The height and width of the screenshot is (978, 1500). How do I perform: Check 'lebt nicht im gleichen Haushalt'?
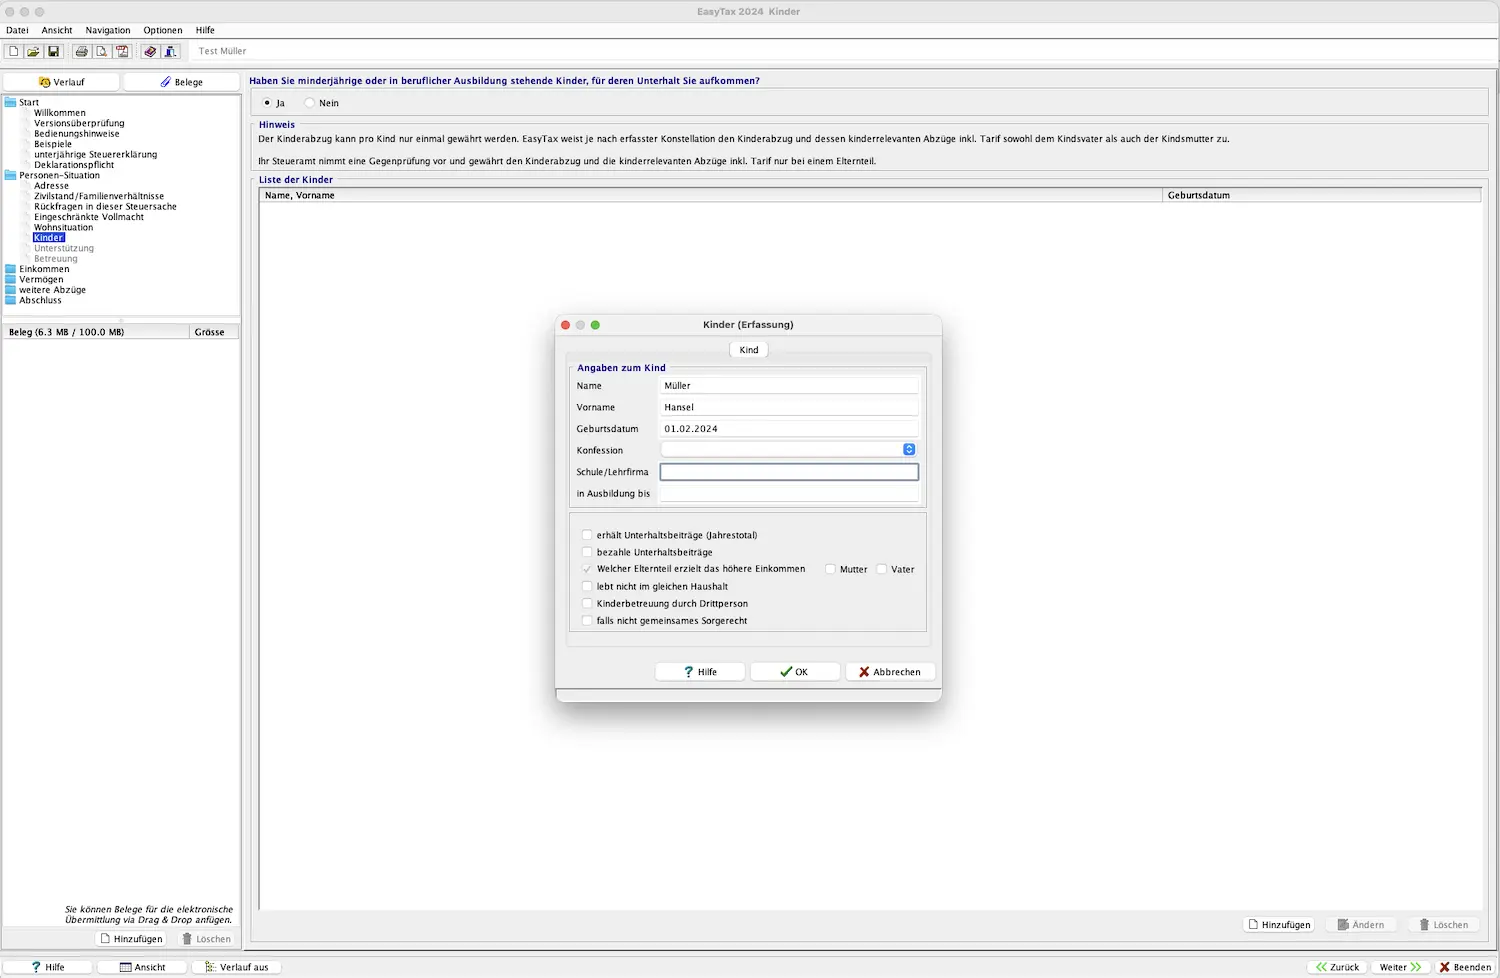coord(587,587)
